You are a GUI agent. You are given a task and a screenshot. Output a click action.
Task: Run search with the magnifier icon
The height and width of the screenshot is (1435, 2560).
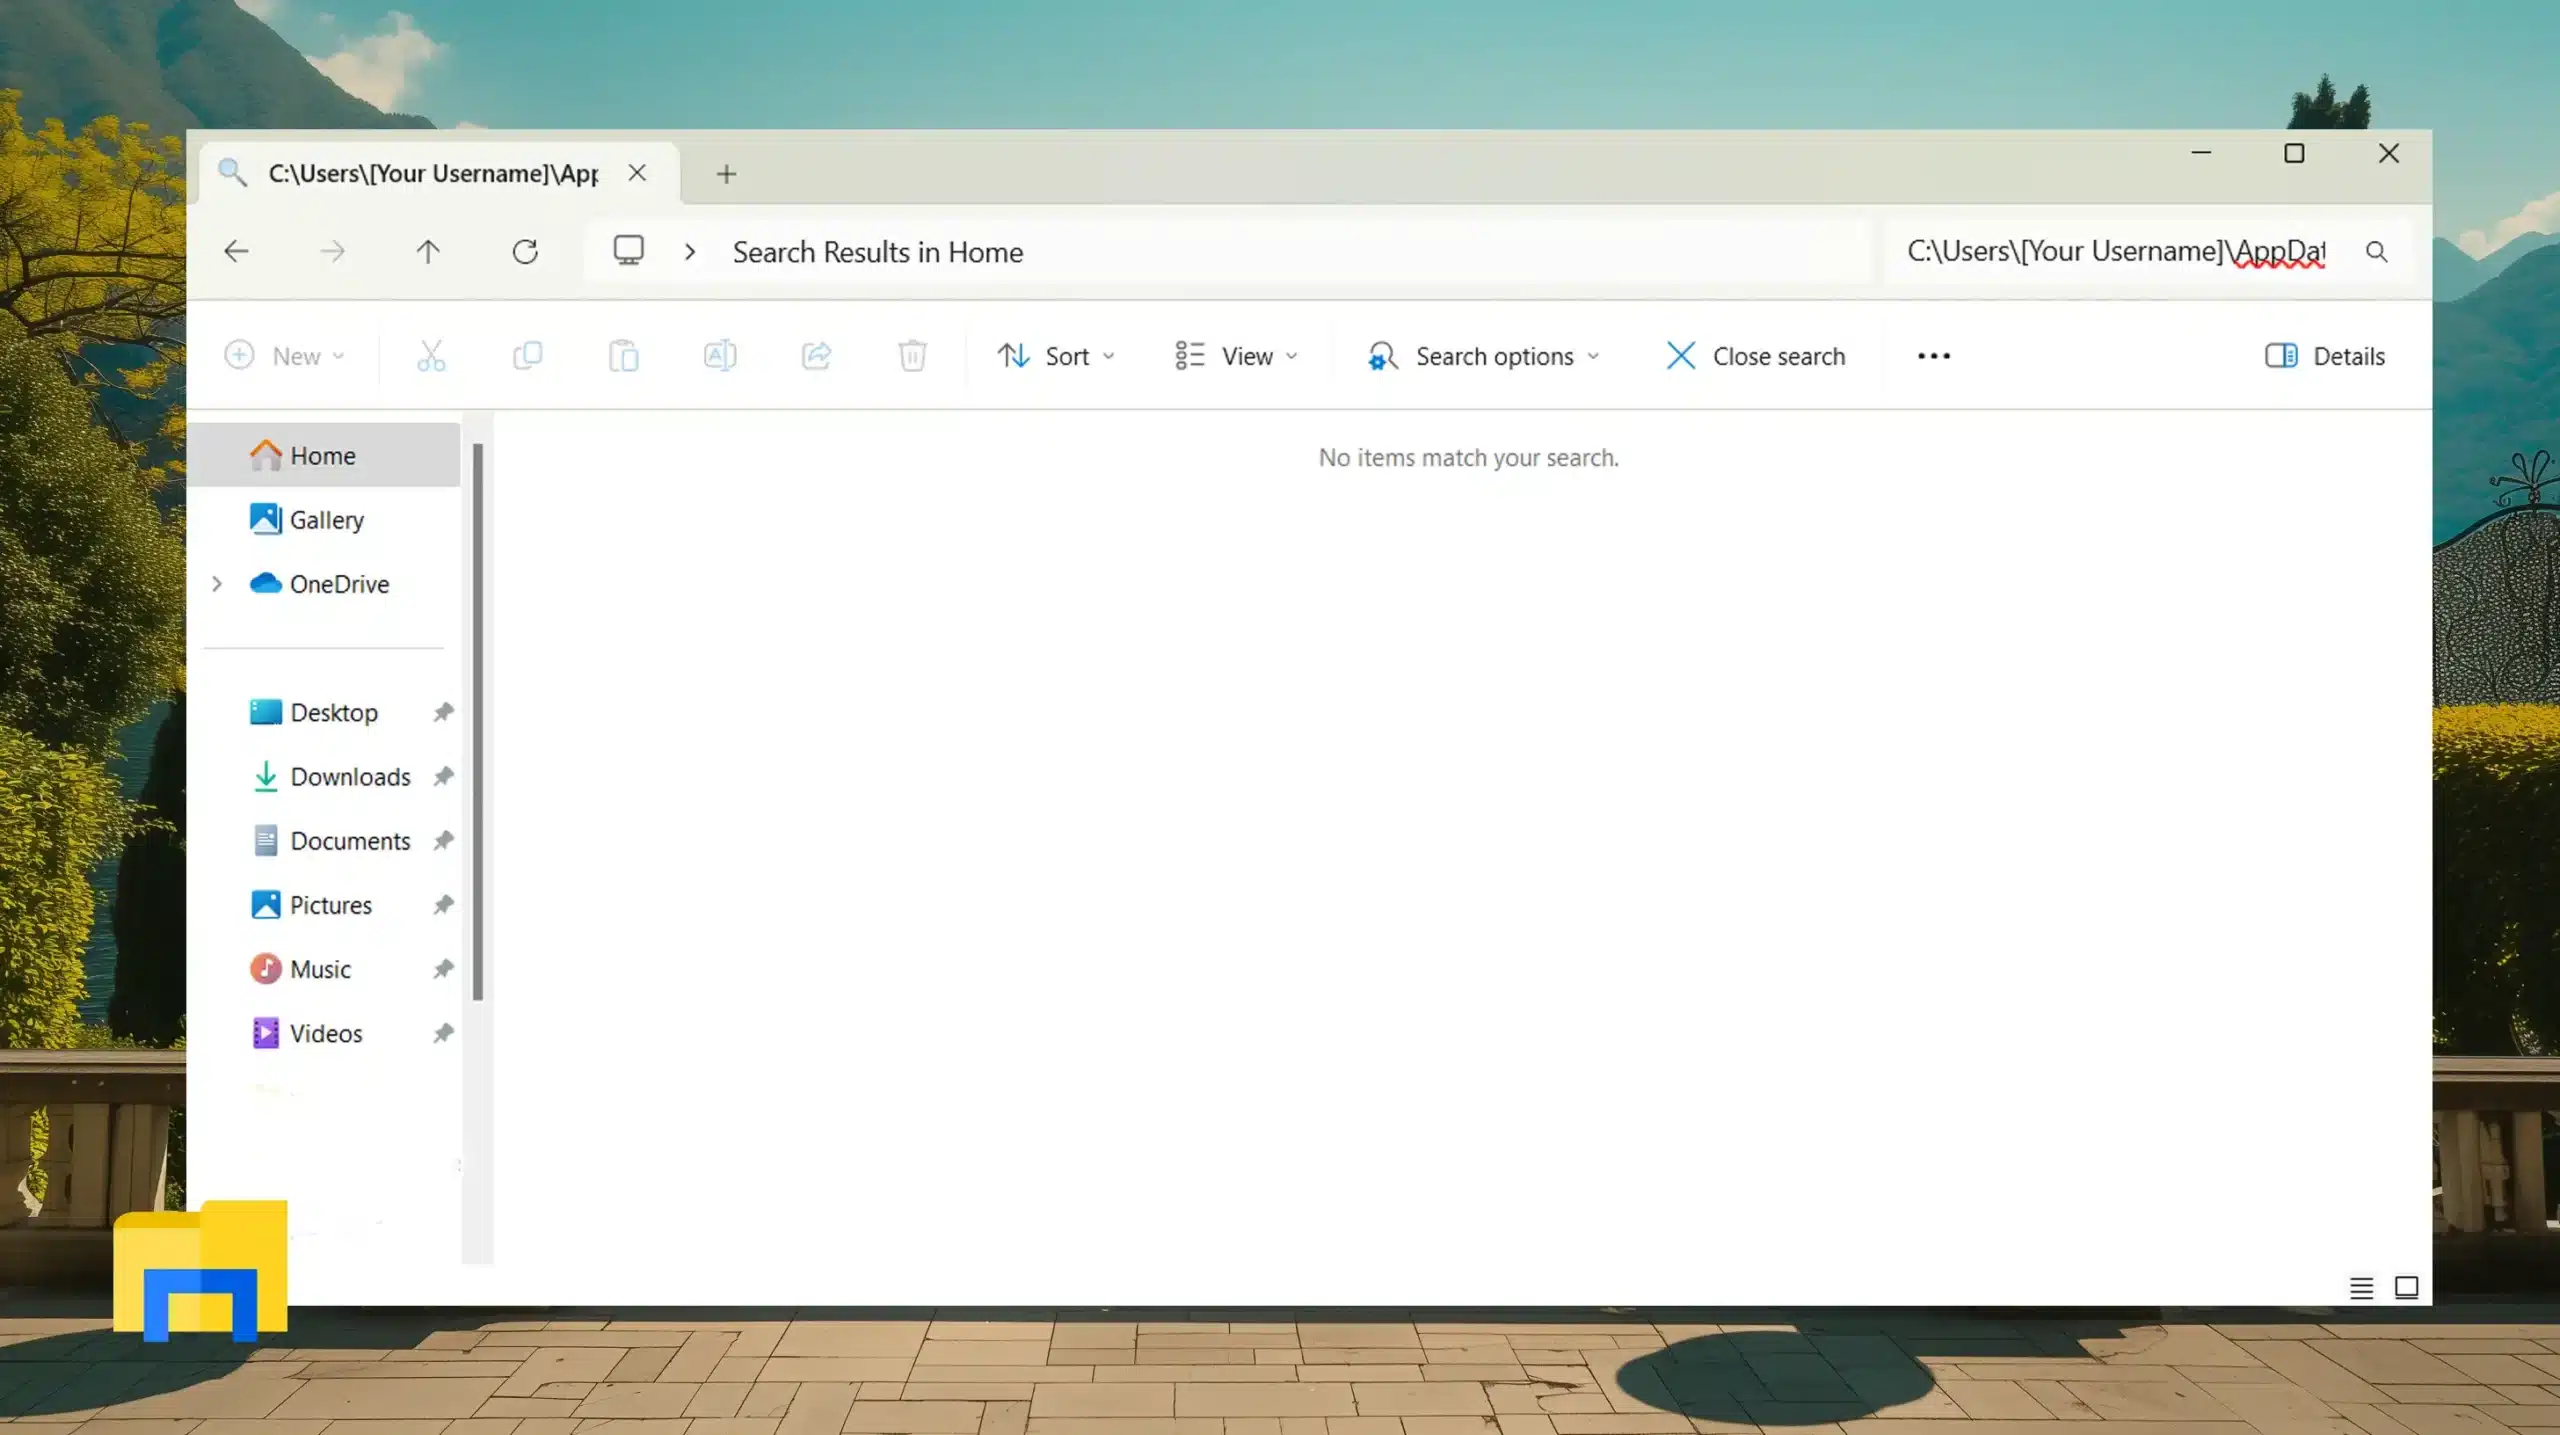(2376, 252)
